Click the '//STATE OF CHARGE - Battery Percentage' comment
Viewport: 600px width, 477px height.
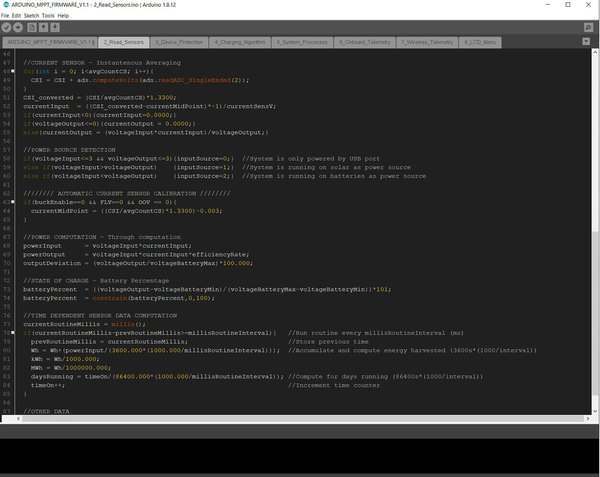[96, 281]
